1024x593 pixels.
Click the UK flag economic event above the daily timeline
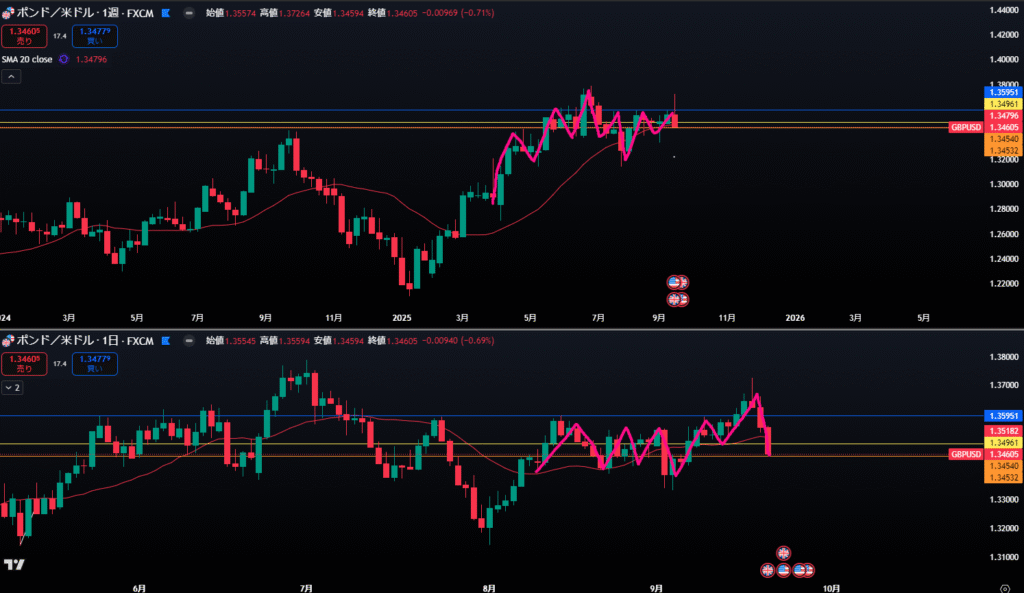point(783,552)
